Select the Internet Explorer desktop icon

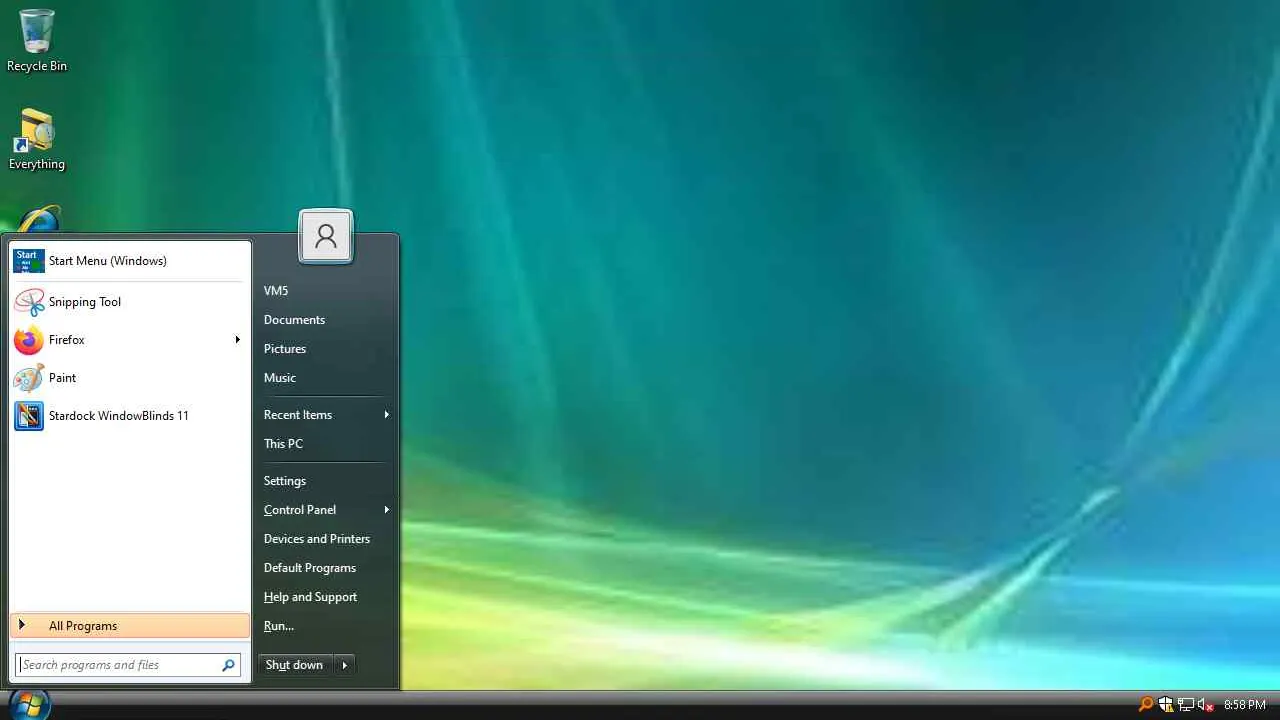pos(38,220)
